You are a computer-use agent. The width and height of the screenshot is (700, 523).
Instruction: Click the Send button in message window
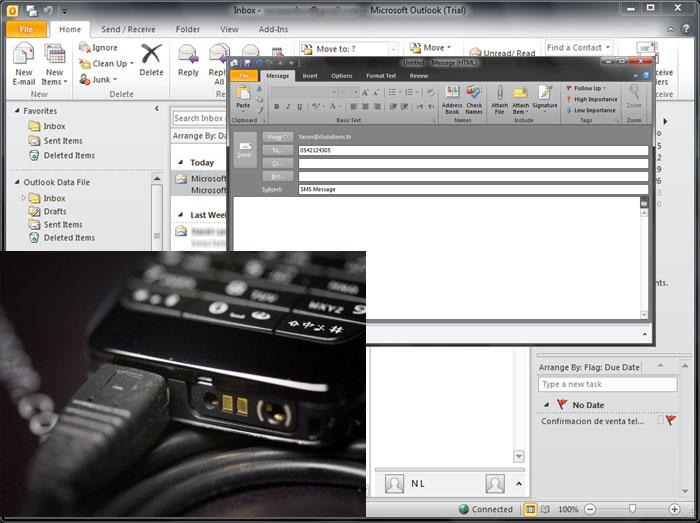point(245,149)
